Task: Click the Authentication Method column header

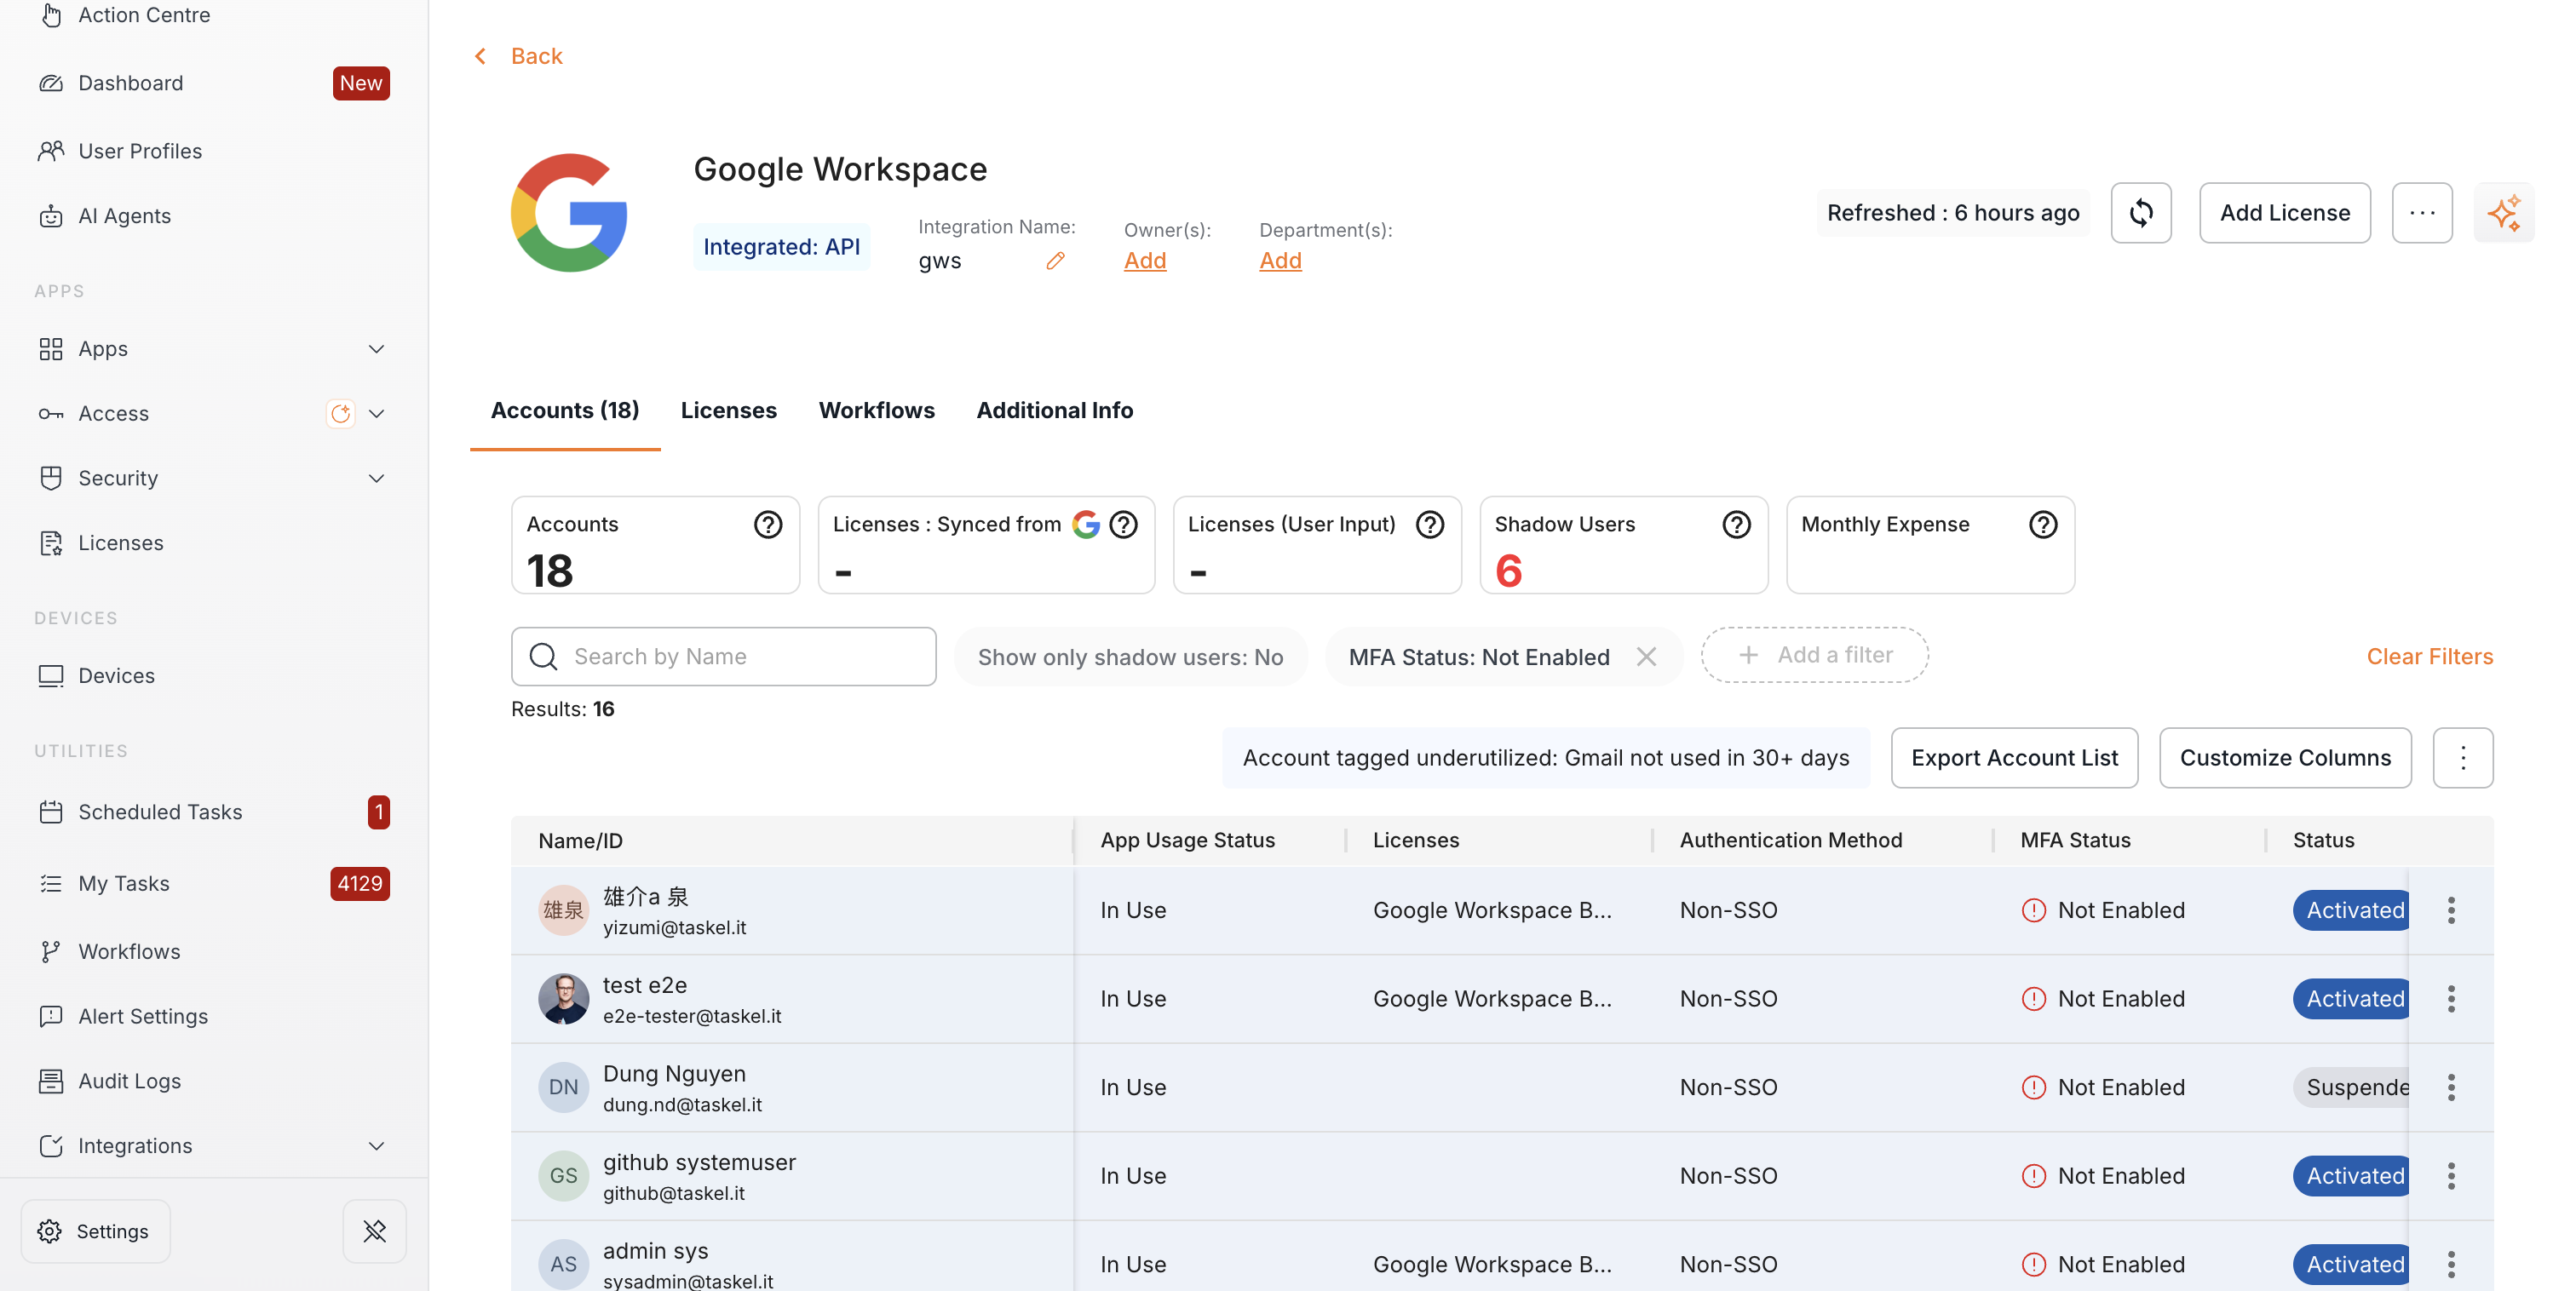Action: [1790, 841]
